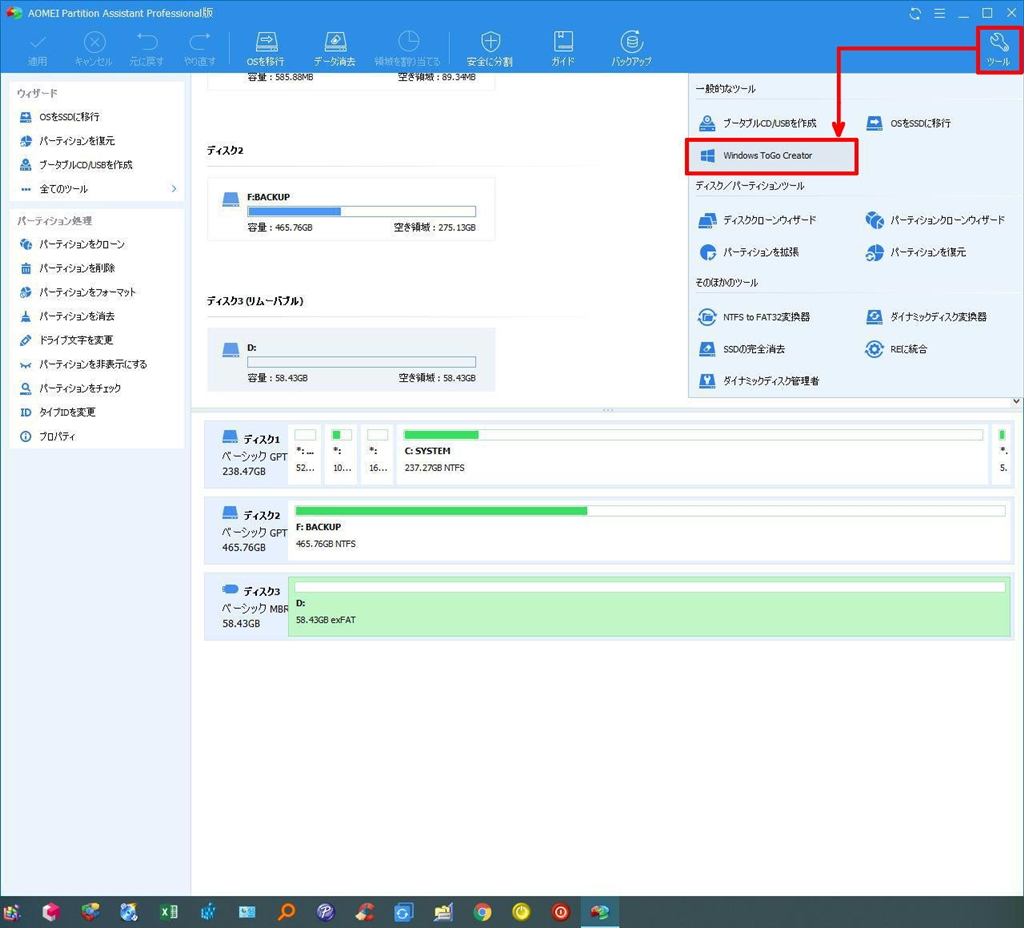
Task: Click the refresh icon in title bar
Action: (x=915, y=14)
